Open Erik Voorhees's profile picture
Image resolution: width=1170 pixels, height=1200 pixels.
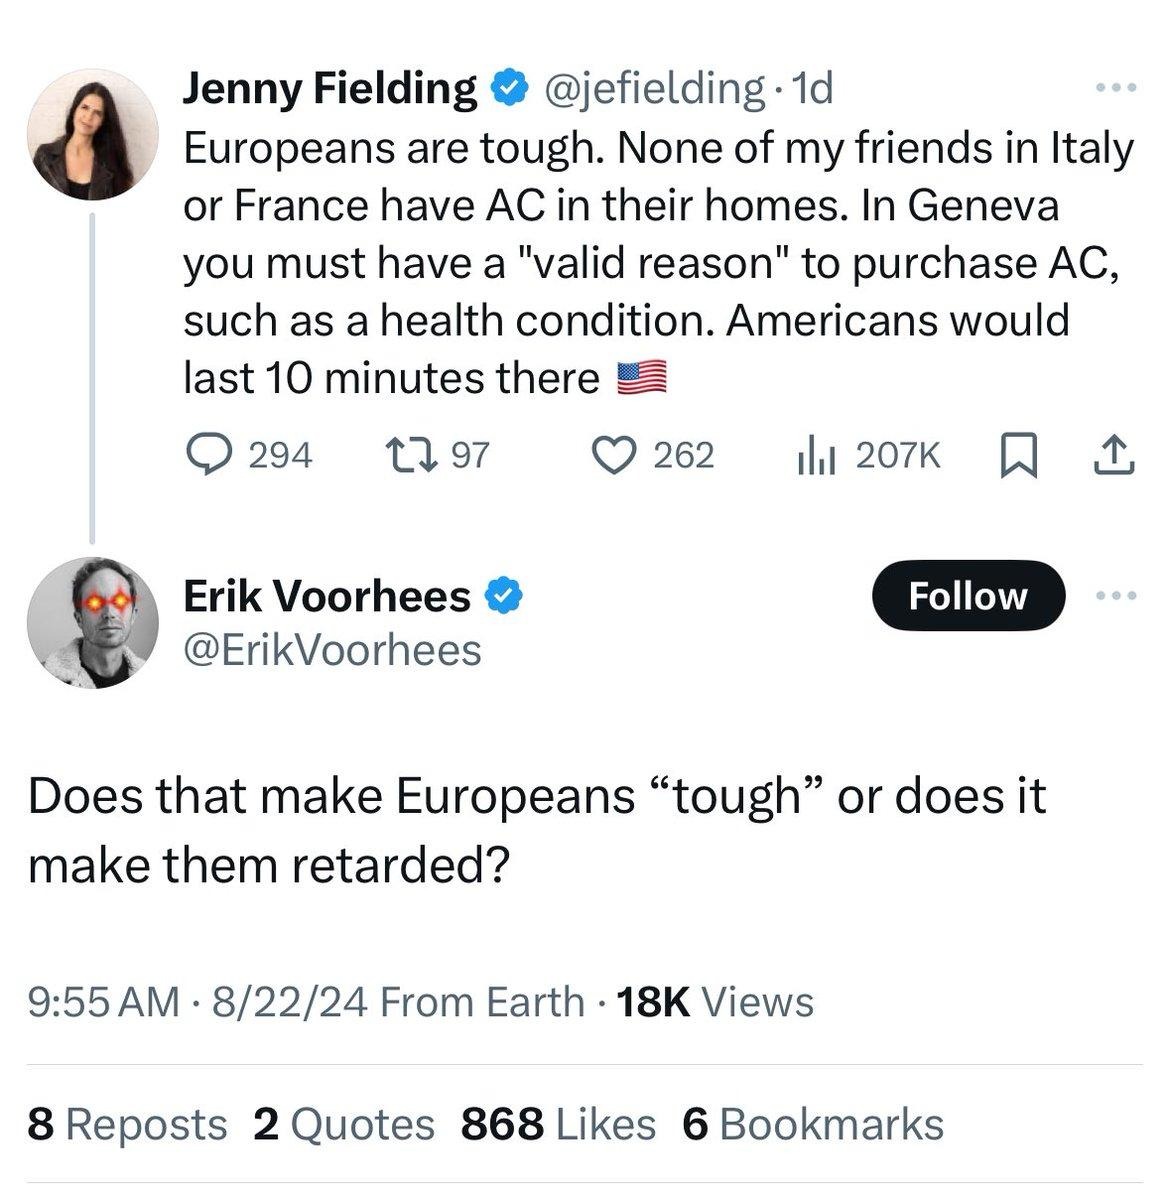tap(92, 623)
